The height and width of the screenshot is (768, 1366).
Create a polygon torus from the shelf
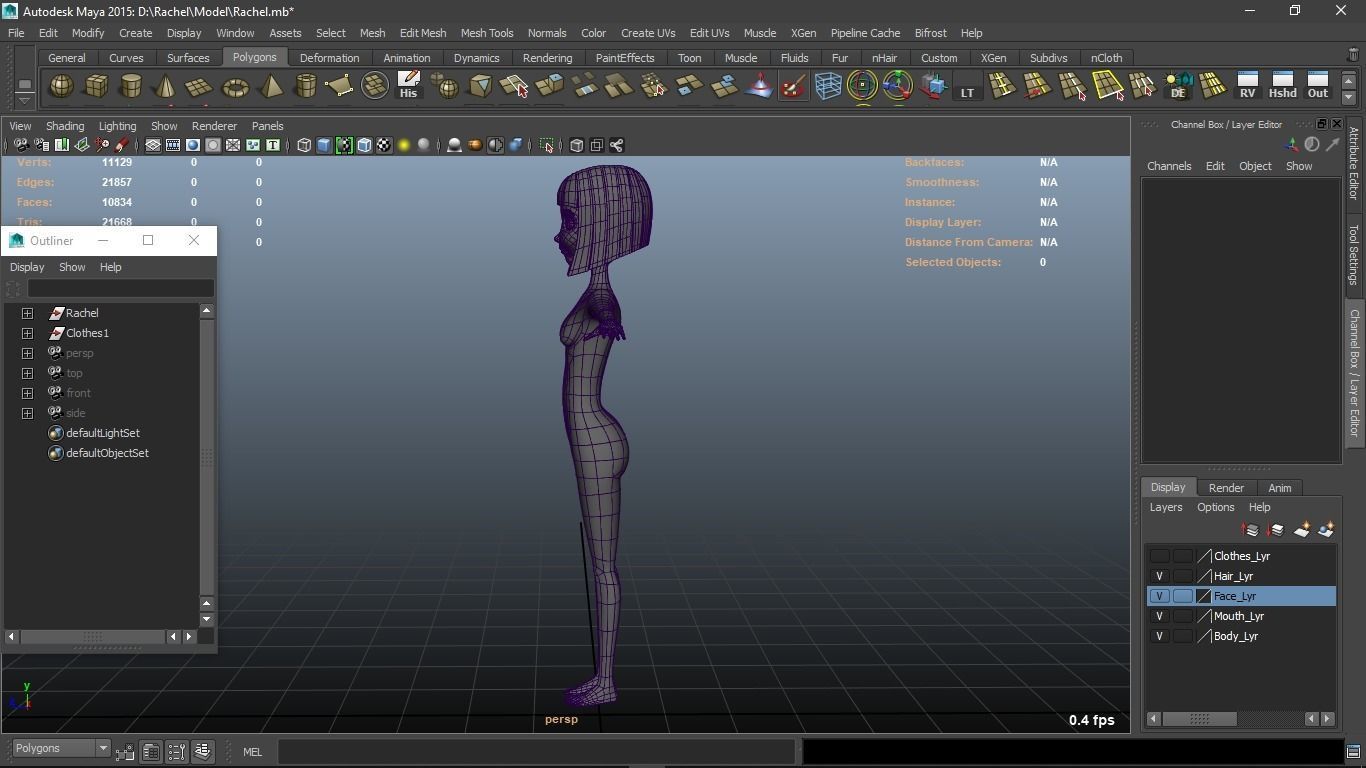(x=235, y=87)
